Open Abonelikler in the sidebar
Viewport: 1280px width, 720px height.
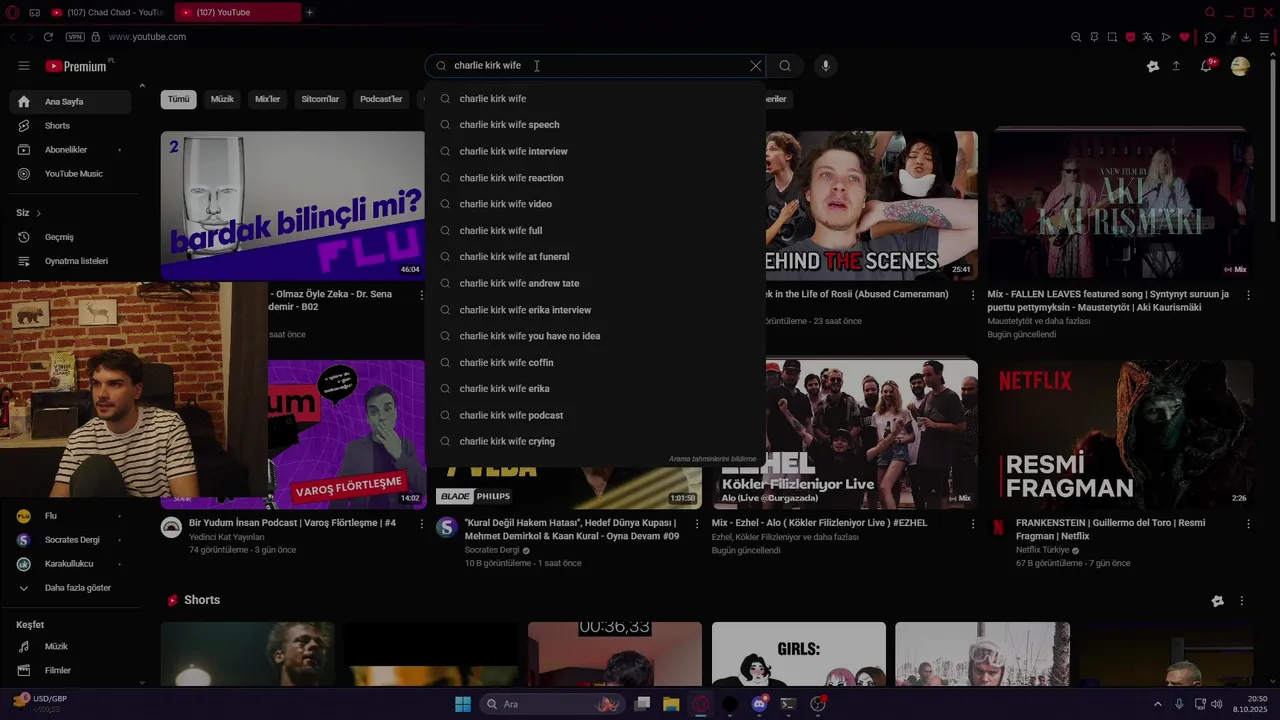coord(70,150)
